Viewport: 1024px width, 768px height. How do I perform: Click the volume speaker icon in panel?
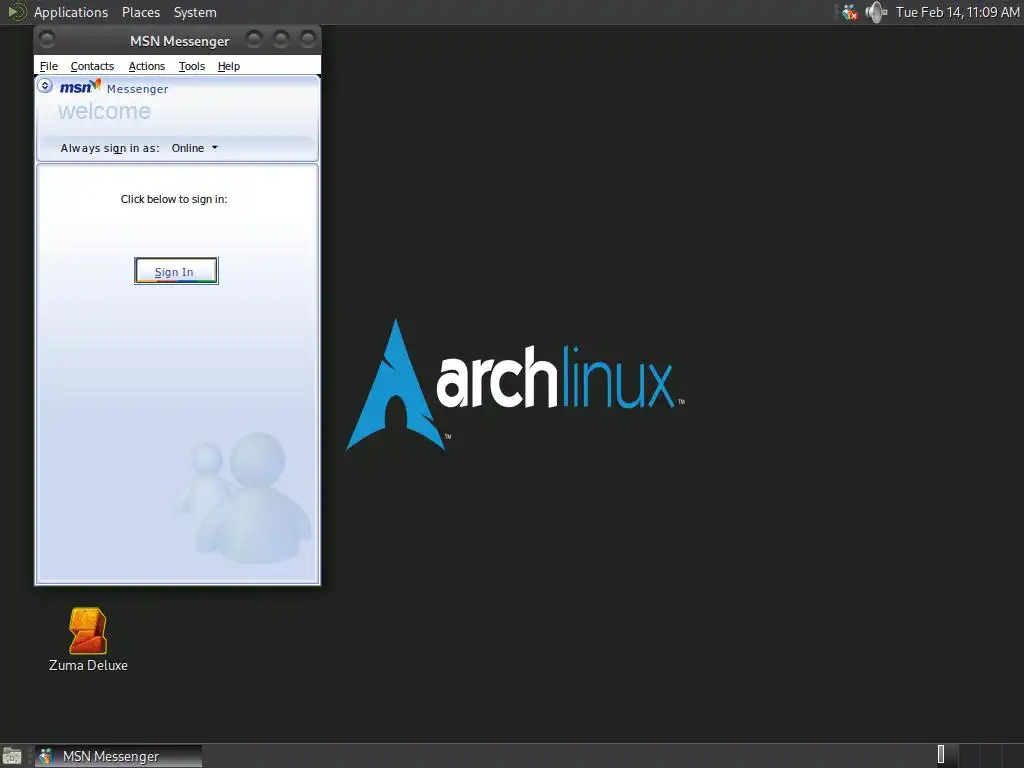(x=876, y=12)
